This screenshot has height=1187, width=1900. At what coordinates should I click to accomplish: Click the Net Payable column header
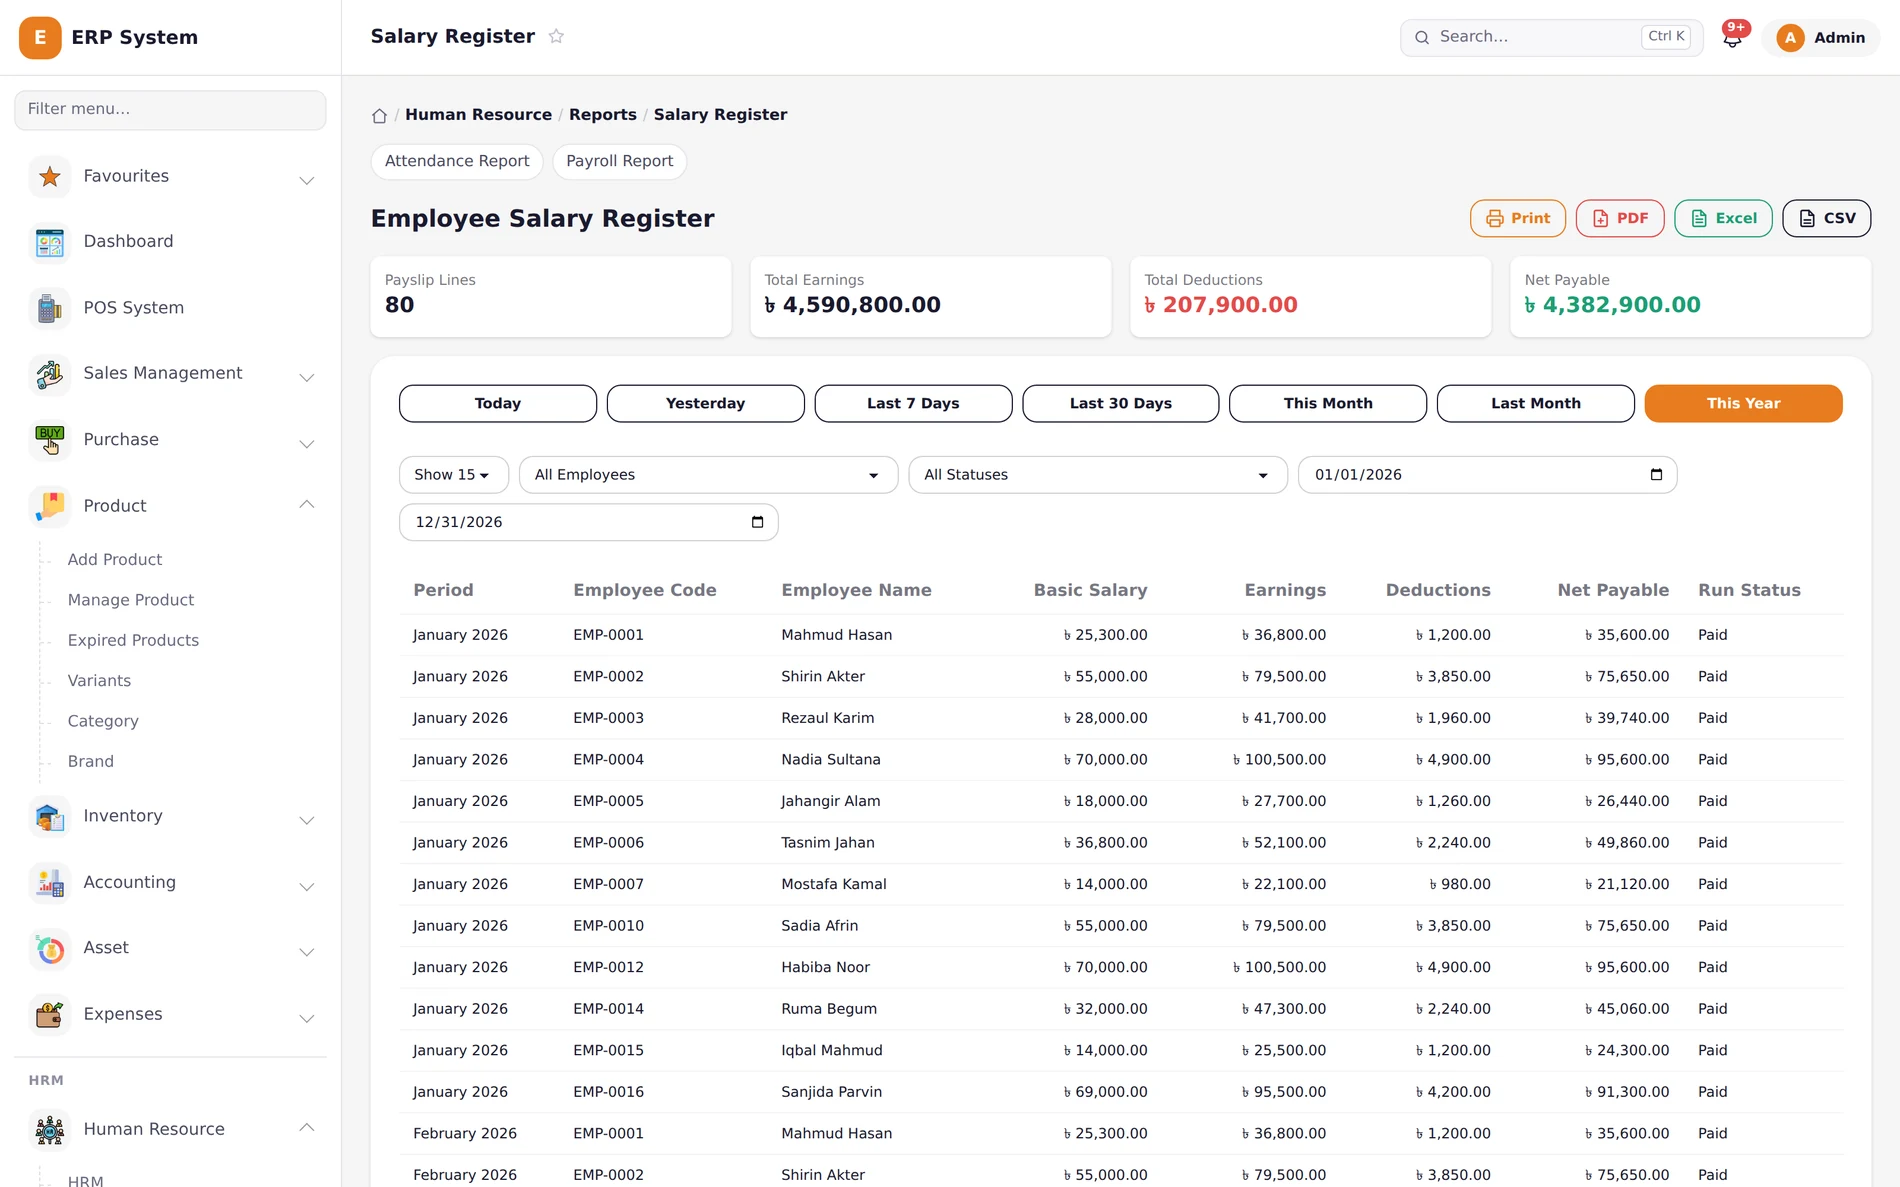tap(1613, 591)
